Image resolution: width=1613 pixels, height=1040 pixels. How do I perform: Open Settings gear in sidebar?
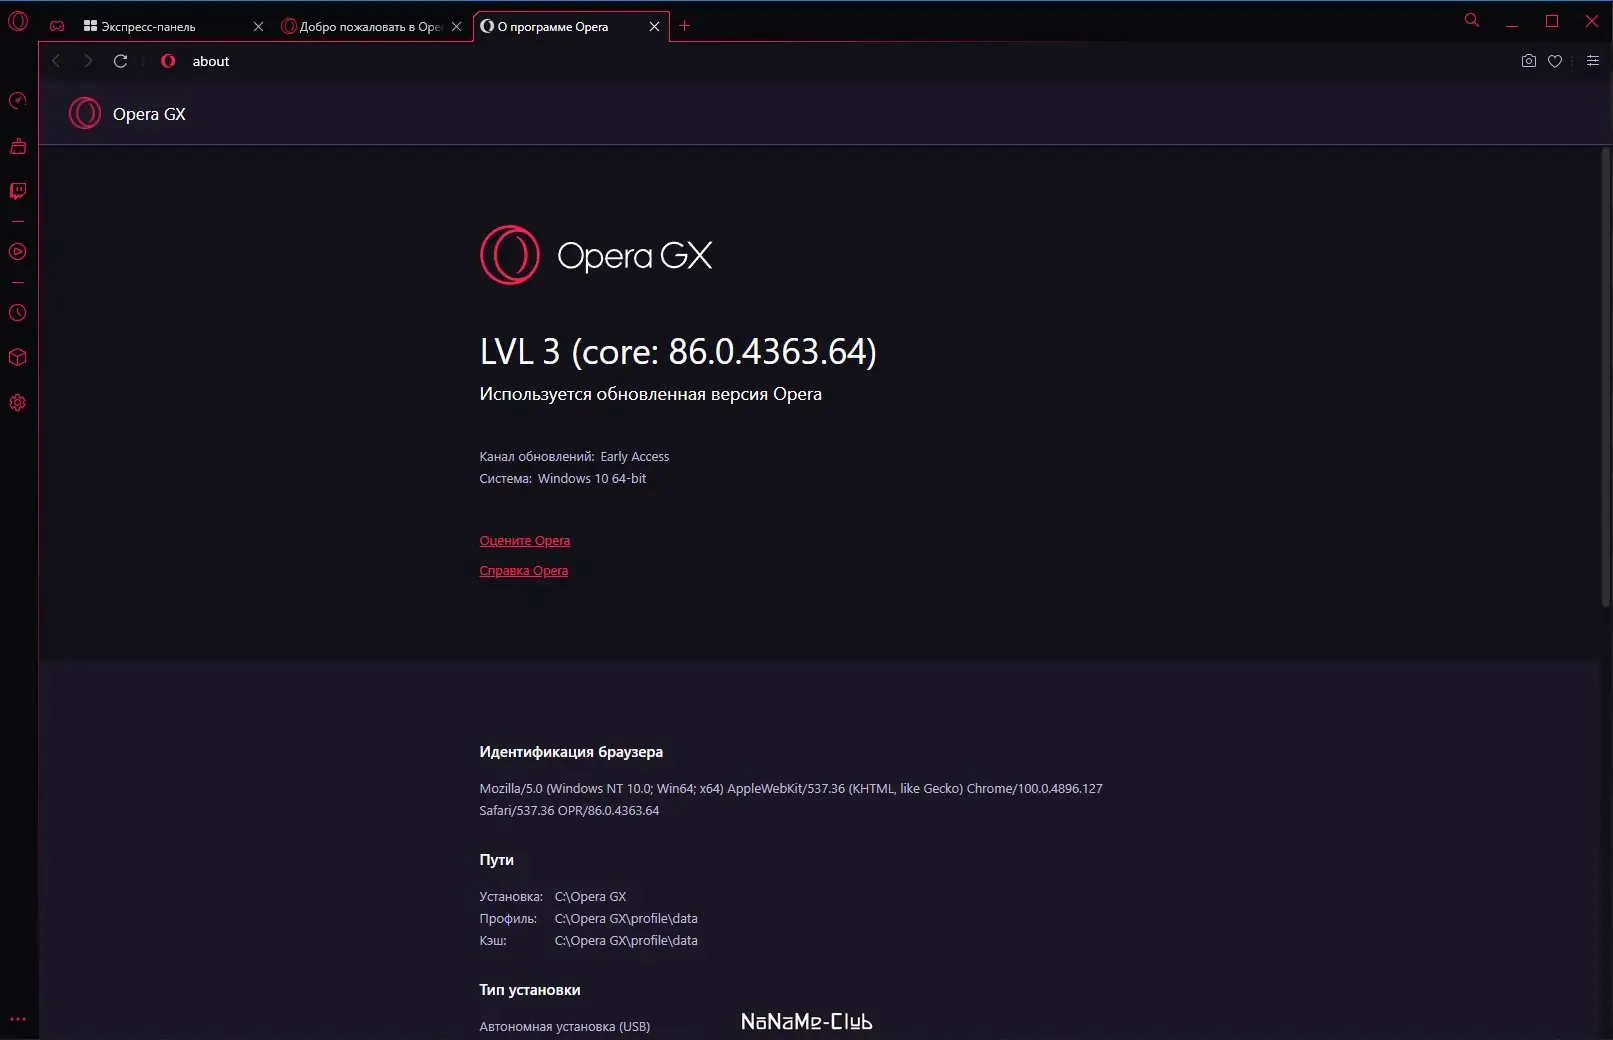(18, 403)
